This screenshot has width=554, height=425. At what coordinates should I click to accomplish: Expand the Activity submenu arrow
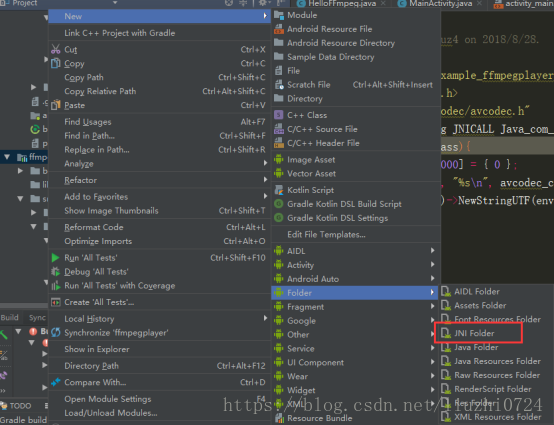[x=432, y=264]
